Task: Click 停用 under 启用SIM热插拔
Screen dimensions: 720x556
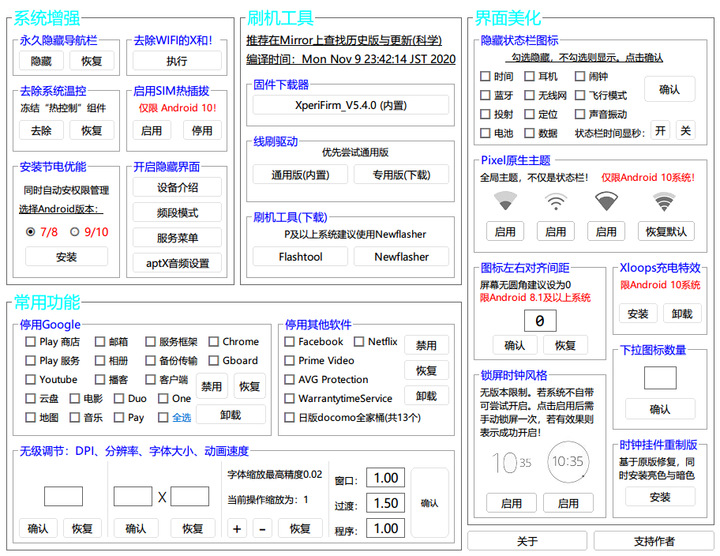Action: tap(202, 130)
